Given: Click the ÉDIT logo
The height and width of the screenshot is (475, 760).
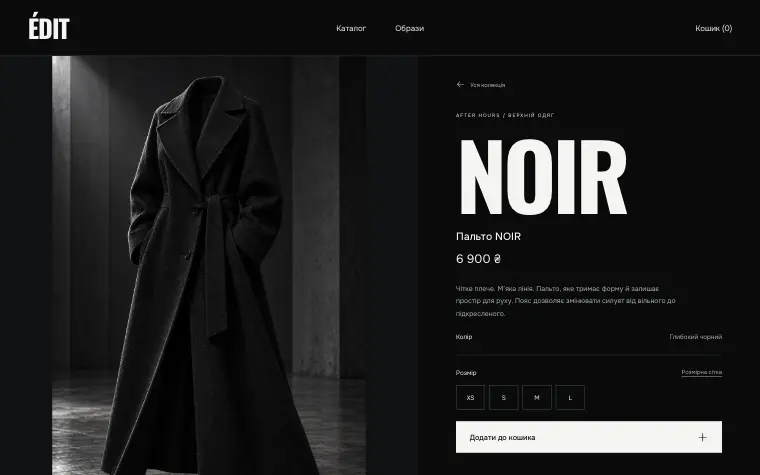Looking at the screenshot, I should point(49,28).
